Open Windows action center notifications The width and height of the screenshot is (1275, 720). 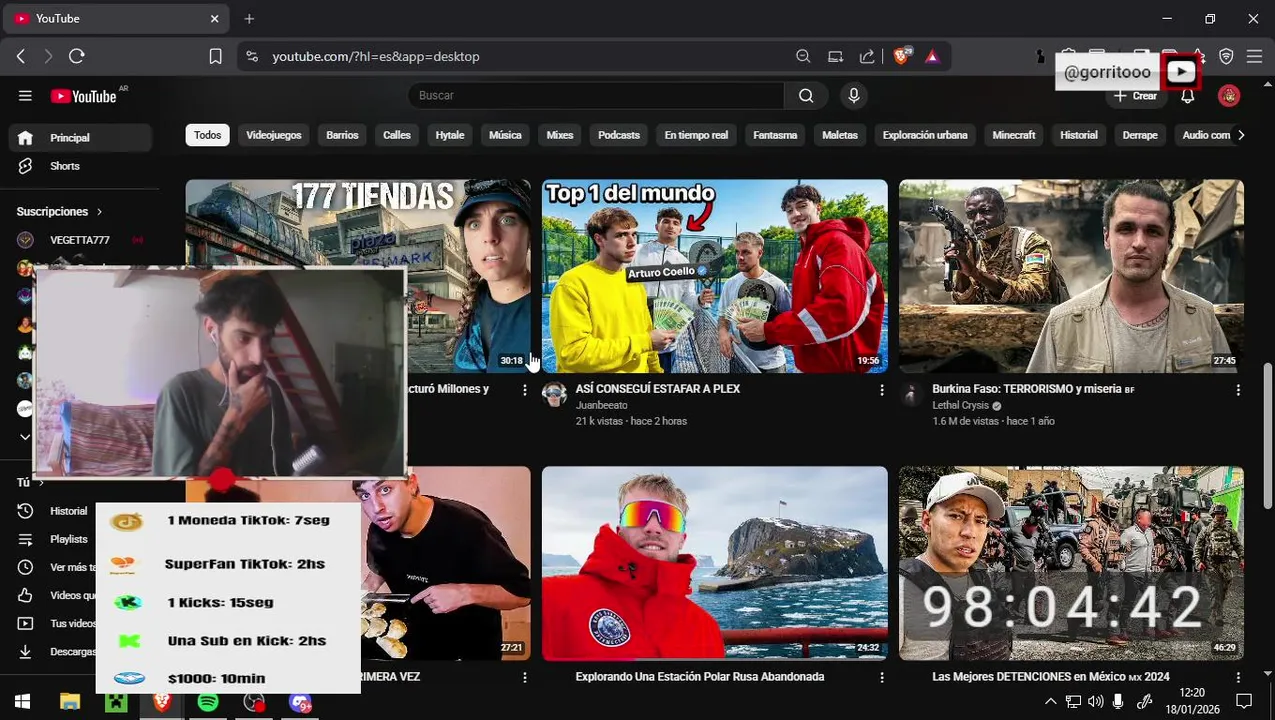pyautogui.click(x=1244, y=702)
